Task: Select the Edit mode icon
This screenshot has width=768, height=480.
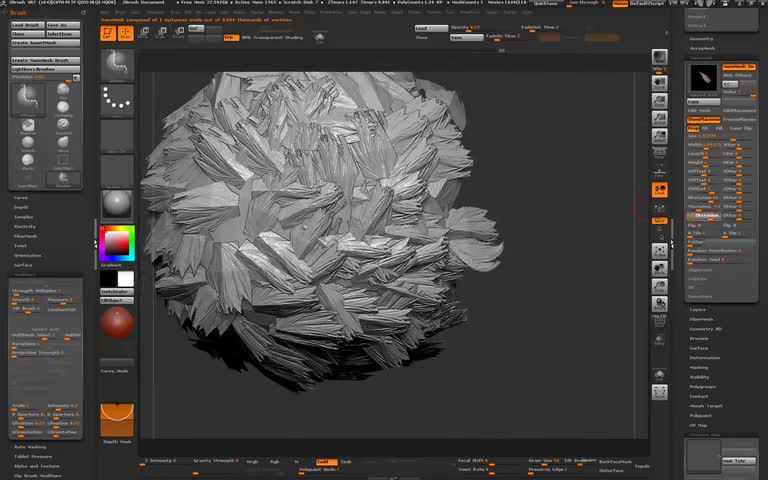Action: (x=108, y=33)
